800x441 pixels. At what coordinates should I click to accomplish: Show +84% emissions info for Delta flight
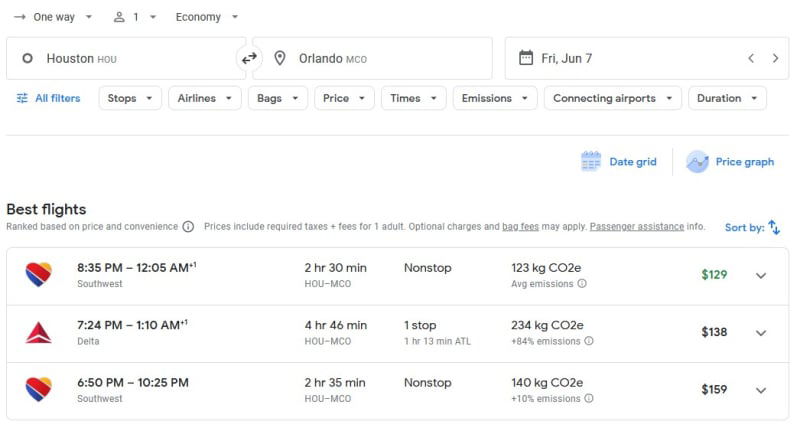coord(589,341)
